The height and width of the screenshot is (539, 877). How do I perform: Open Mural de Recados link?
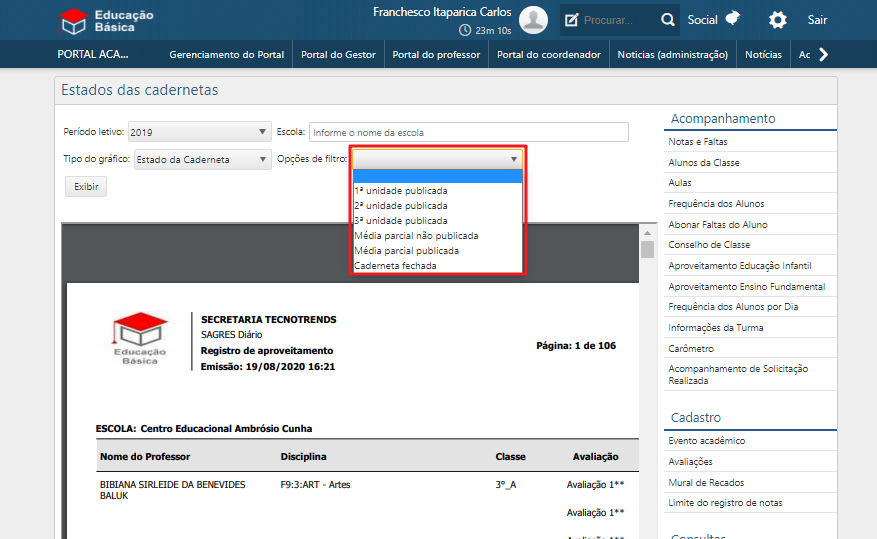(706, 483)
